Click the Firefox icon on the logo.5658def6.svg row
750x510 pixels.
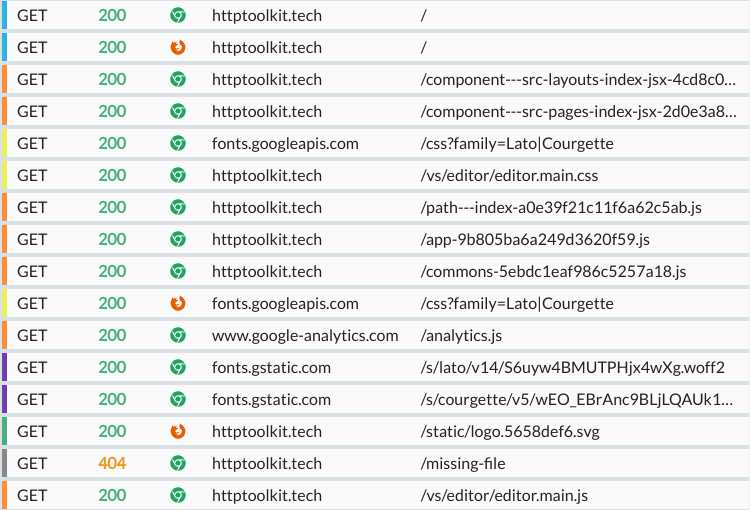tap(178, 432)
